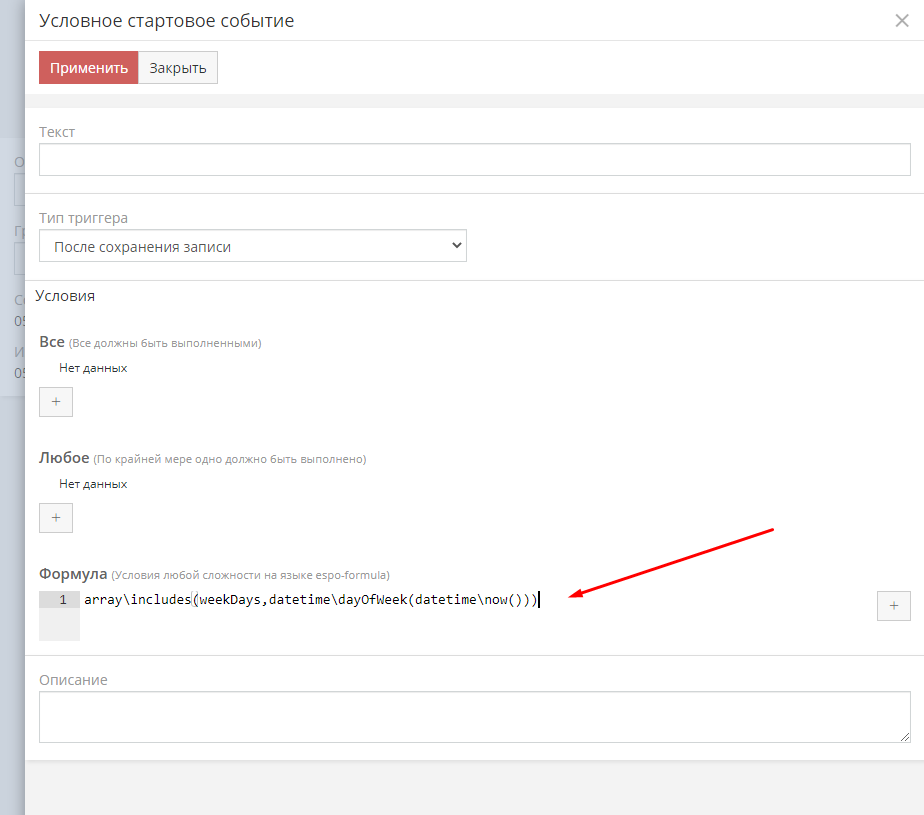Close the dialog with the X icon
This screenshot has width=924, height=815.
tap(901, 21)
